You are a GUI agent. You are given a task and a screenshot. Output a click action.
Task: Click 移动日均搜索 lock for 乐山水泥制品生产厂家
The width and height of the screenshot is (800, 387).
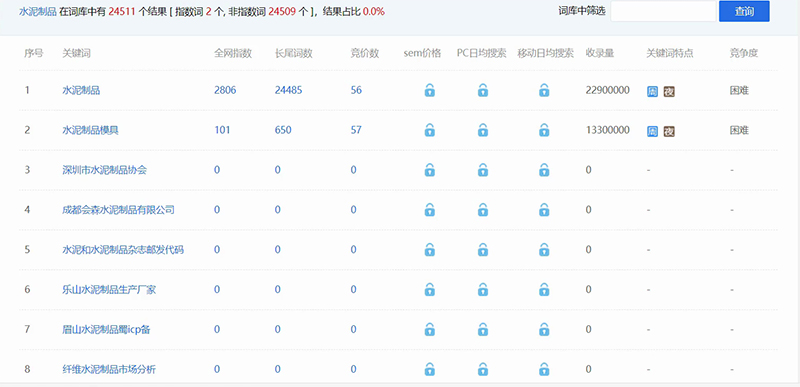pos(544,289)
